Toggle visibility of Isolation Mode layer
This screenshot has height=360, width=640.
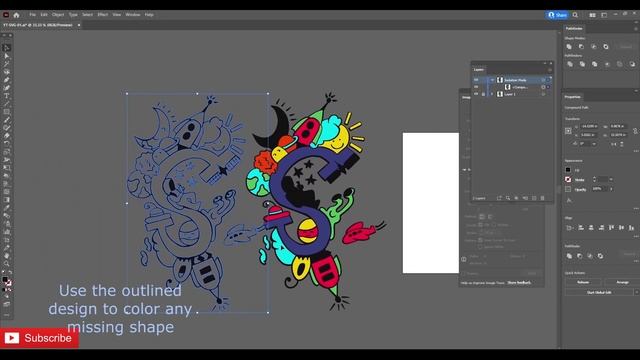pyautogui.click(x=476, y=80)
